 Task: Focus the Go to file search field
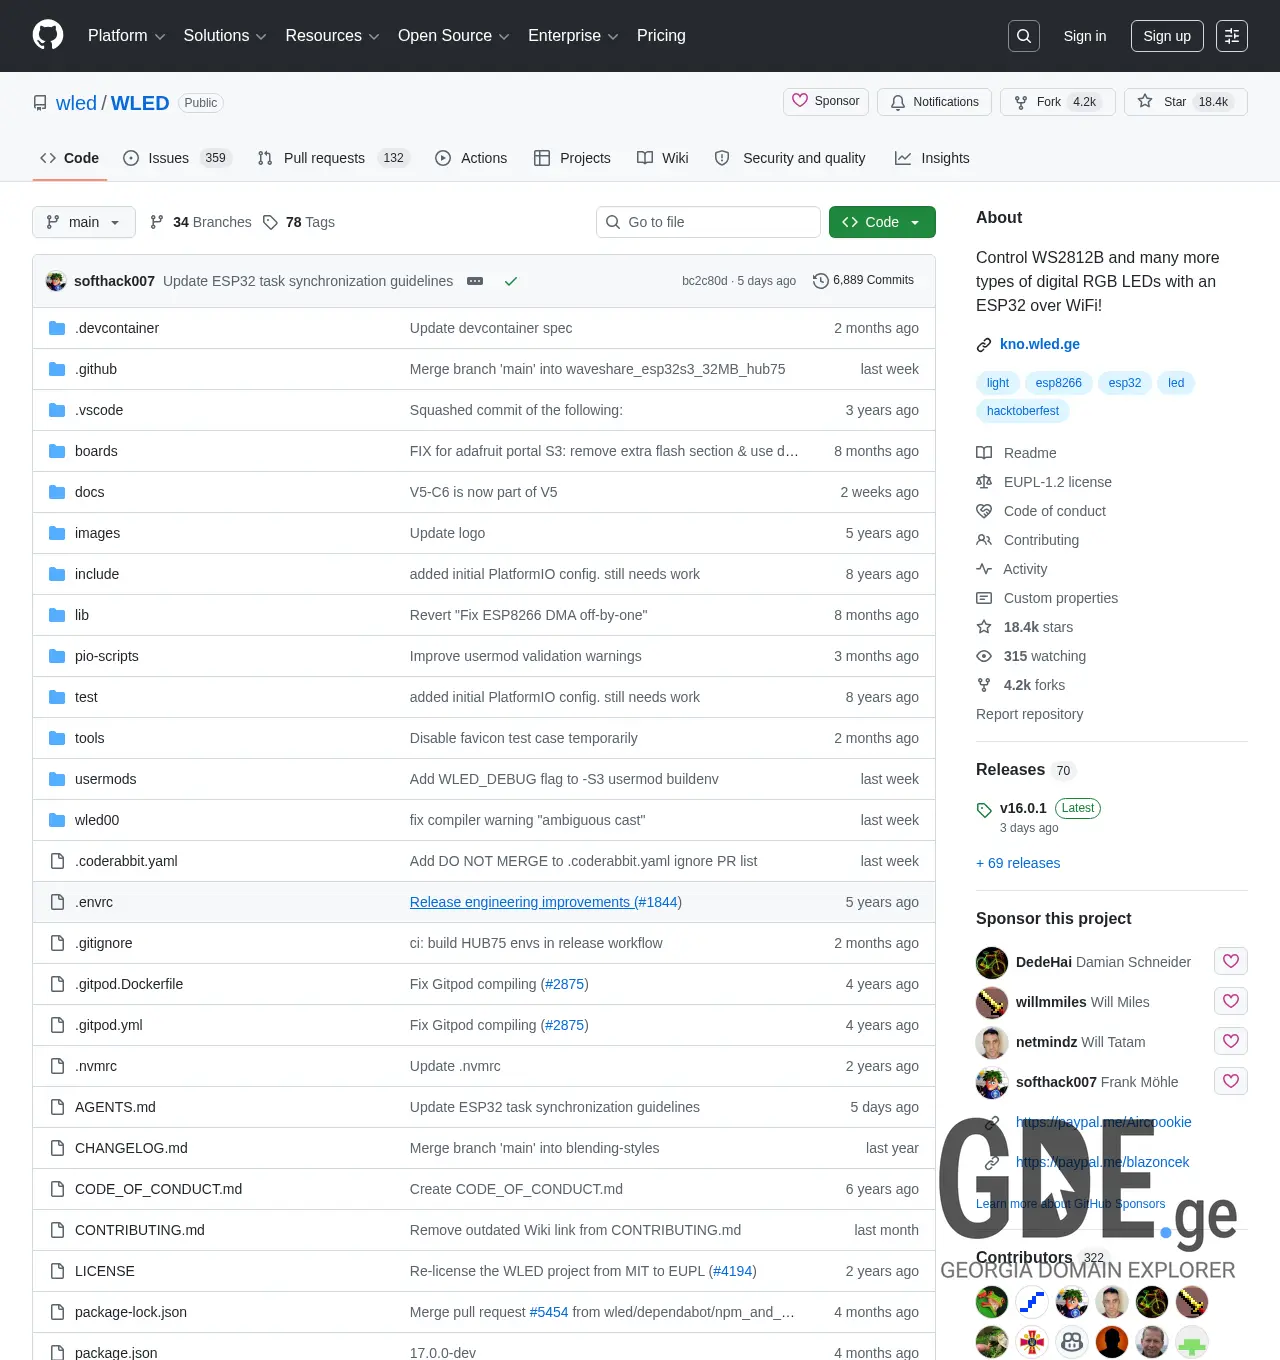pos(708,222)
